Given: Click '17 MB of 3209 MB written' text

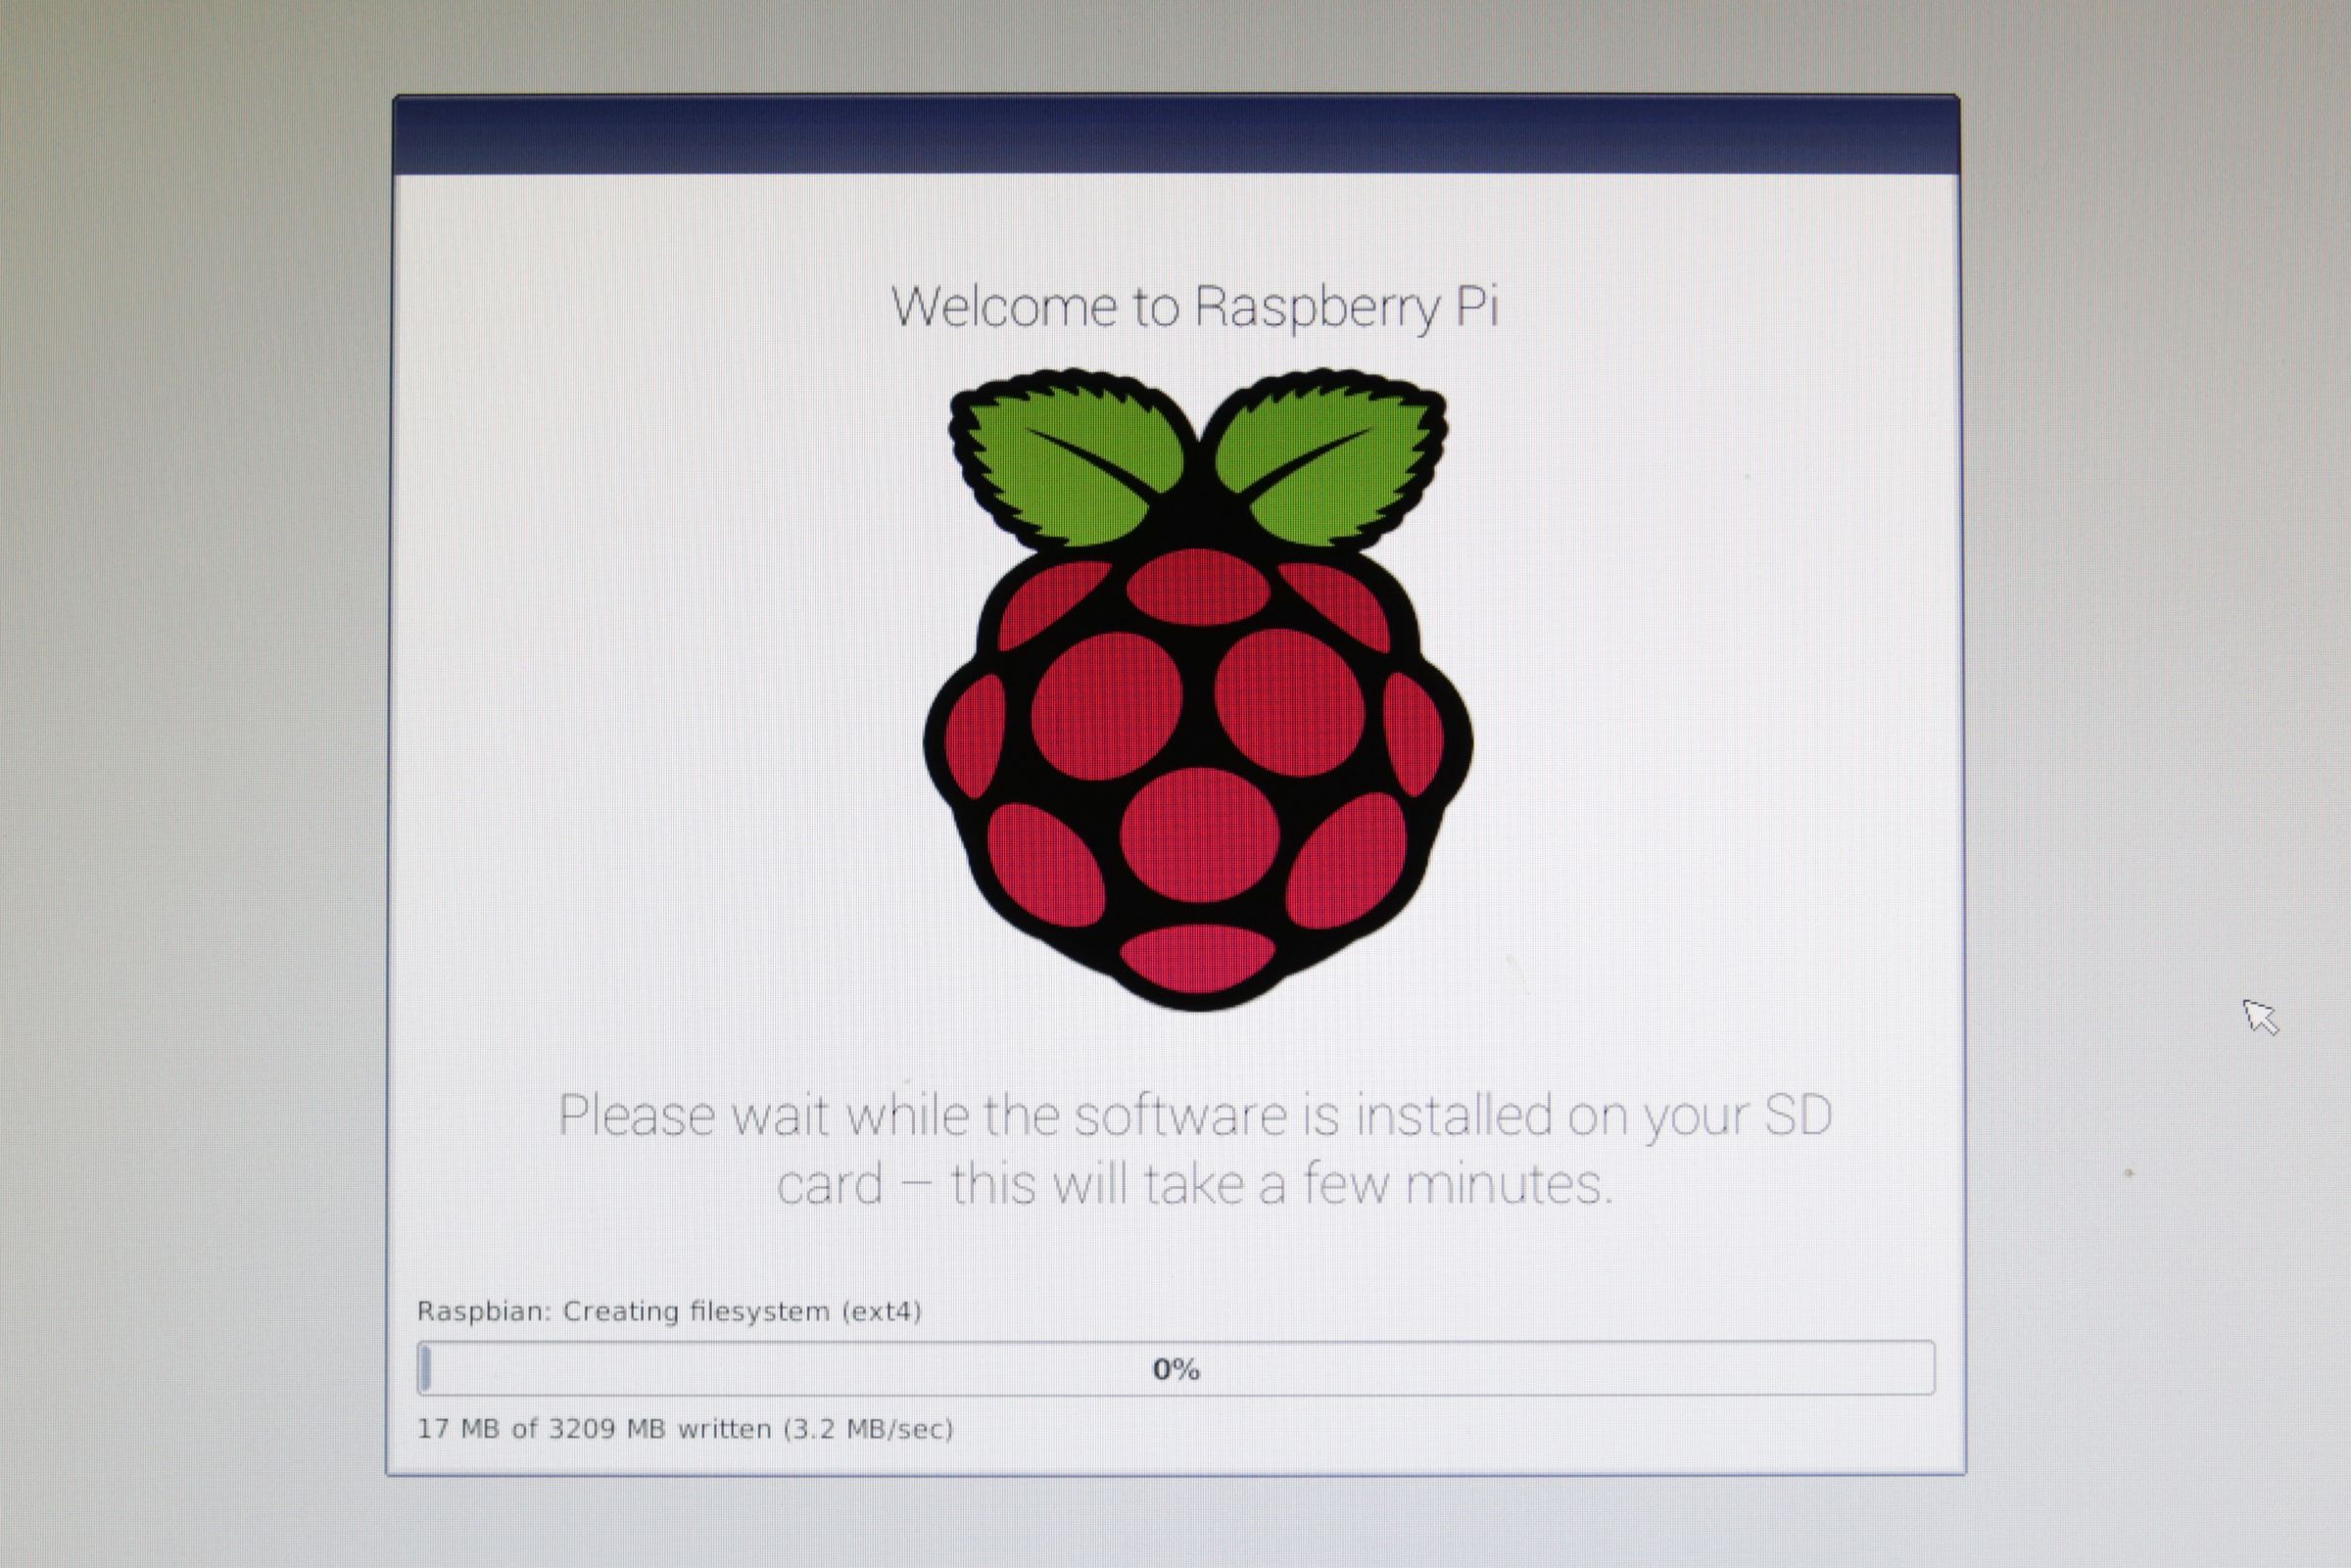Looking at the screenshot, I should pyautogui.click(x=594, y=1429).
